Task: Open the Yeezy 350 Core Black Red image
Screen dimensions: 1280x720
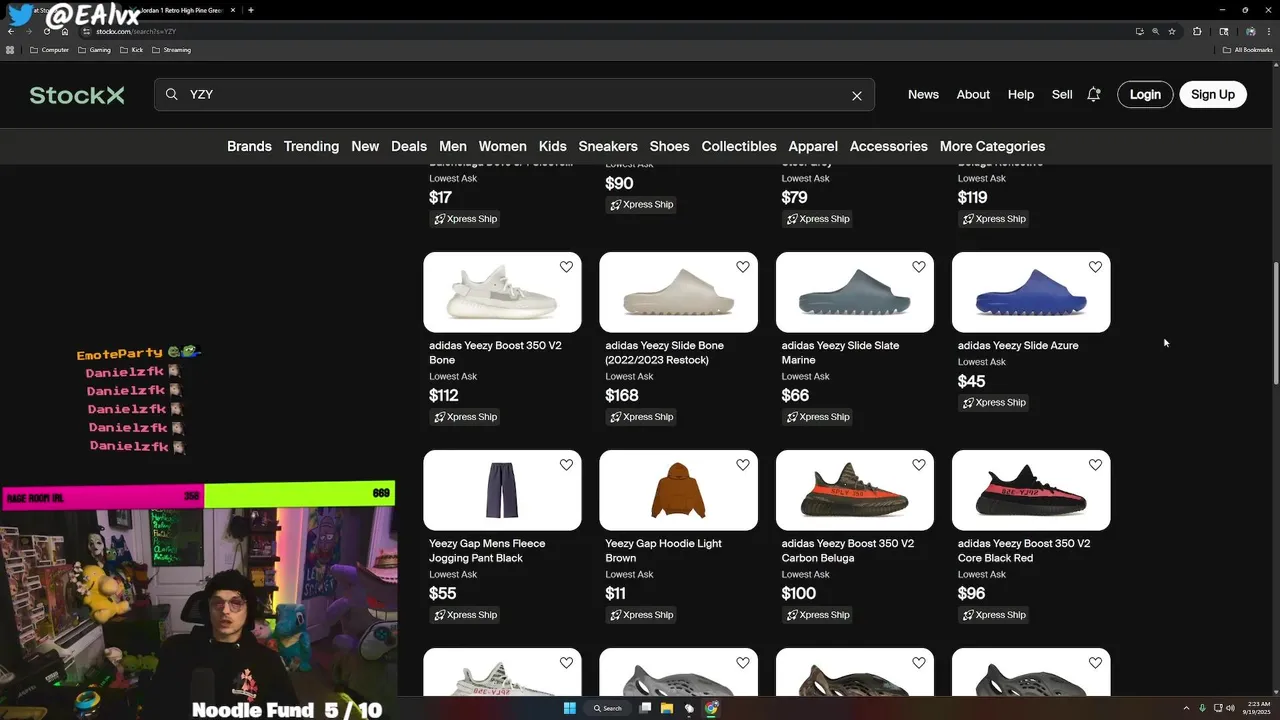Action: pos(1031,490)
